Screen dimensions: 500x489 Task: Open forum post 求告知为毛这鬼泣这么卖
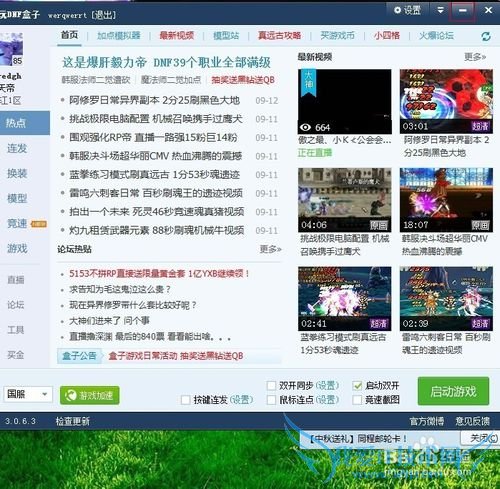click(x=120, y=289)
